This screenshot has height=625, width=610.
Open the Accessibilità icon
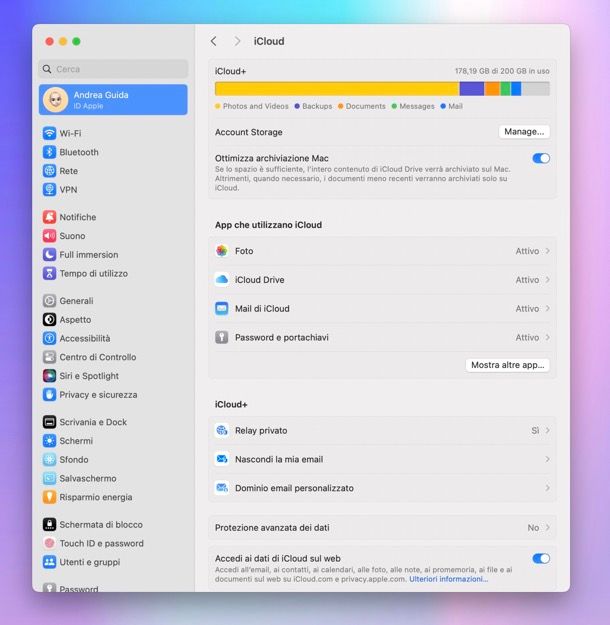click(49, 338)
